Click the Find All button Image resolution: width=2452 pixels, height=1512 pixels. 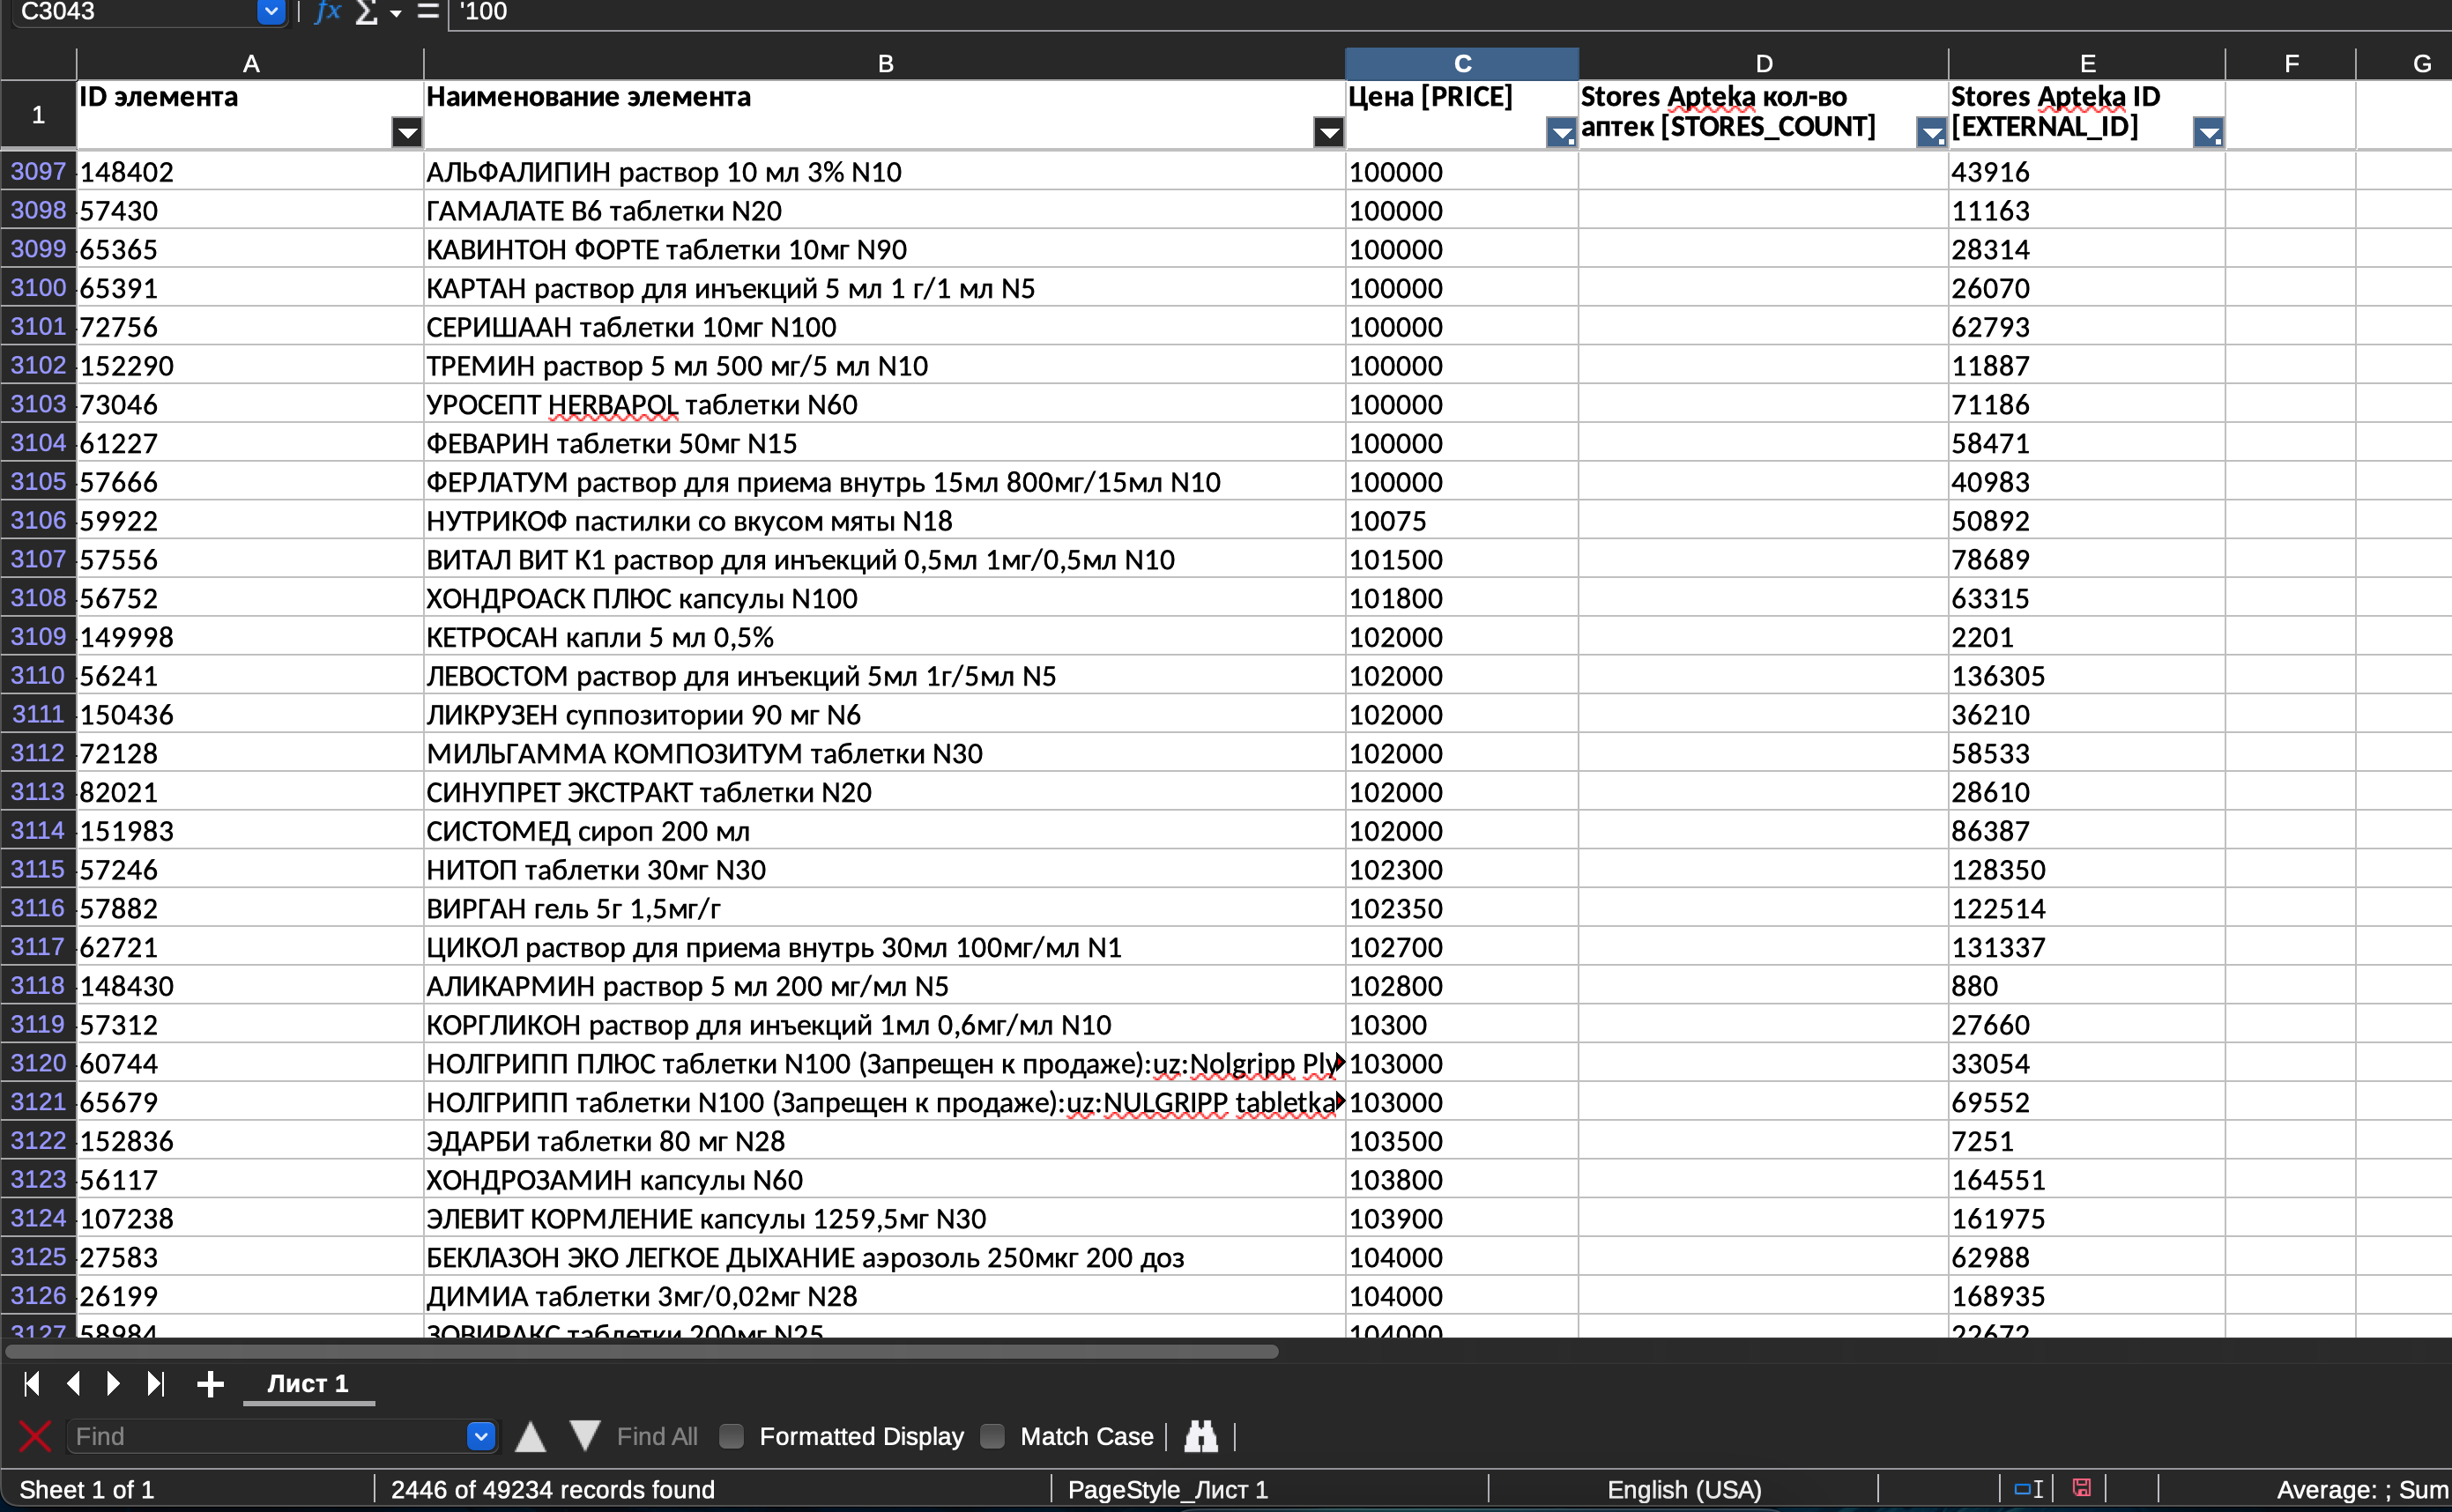point(657,1437)
